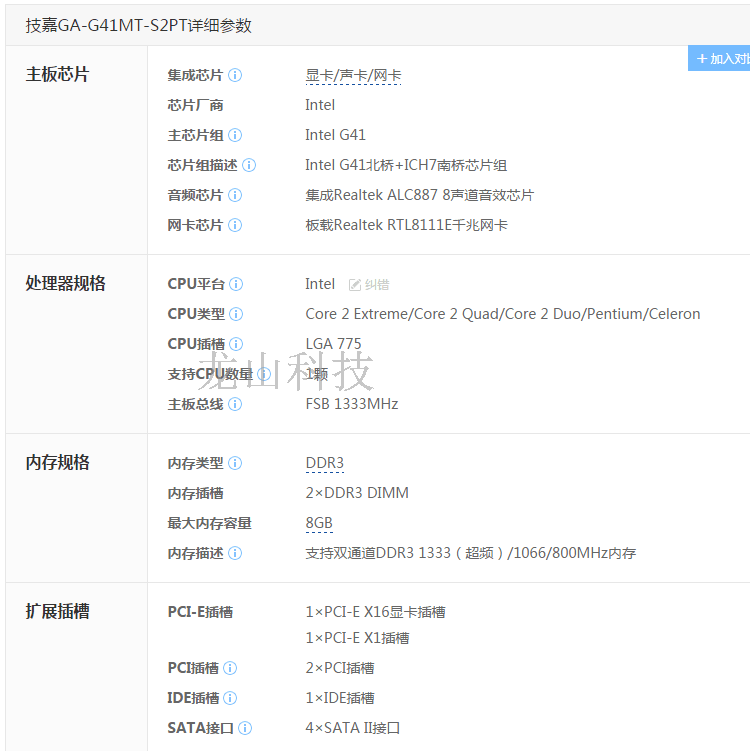The image size is (750, 751).
Task: Click the info icon beside 主芯片组
Action: point(235,135)
